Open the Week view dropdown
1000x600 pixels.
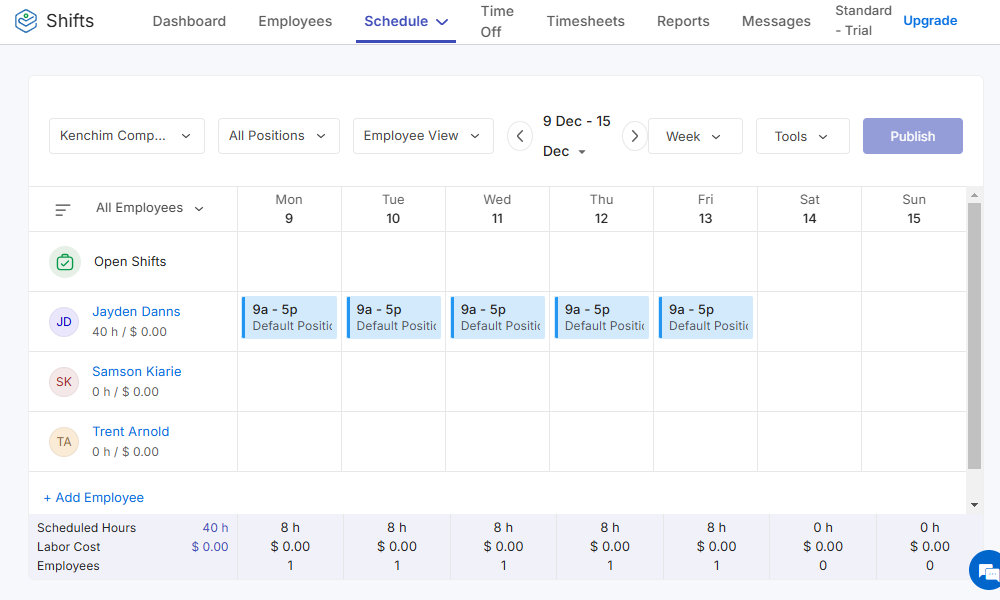tap(695, 136)
